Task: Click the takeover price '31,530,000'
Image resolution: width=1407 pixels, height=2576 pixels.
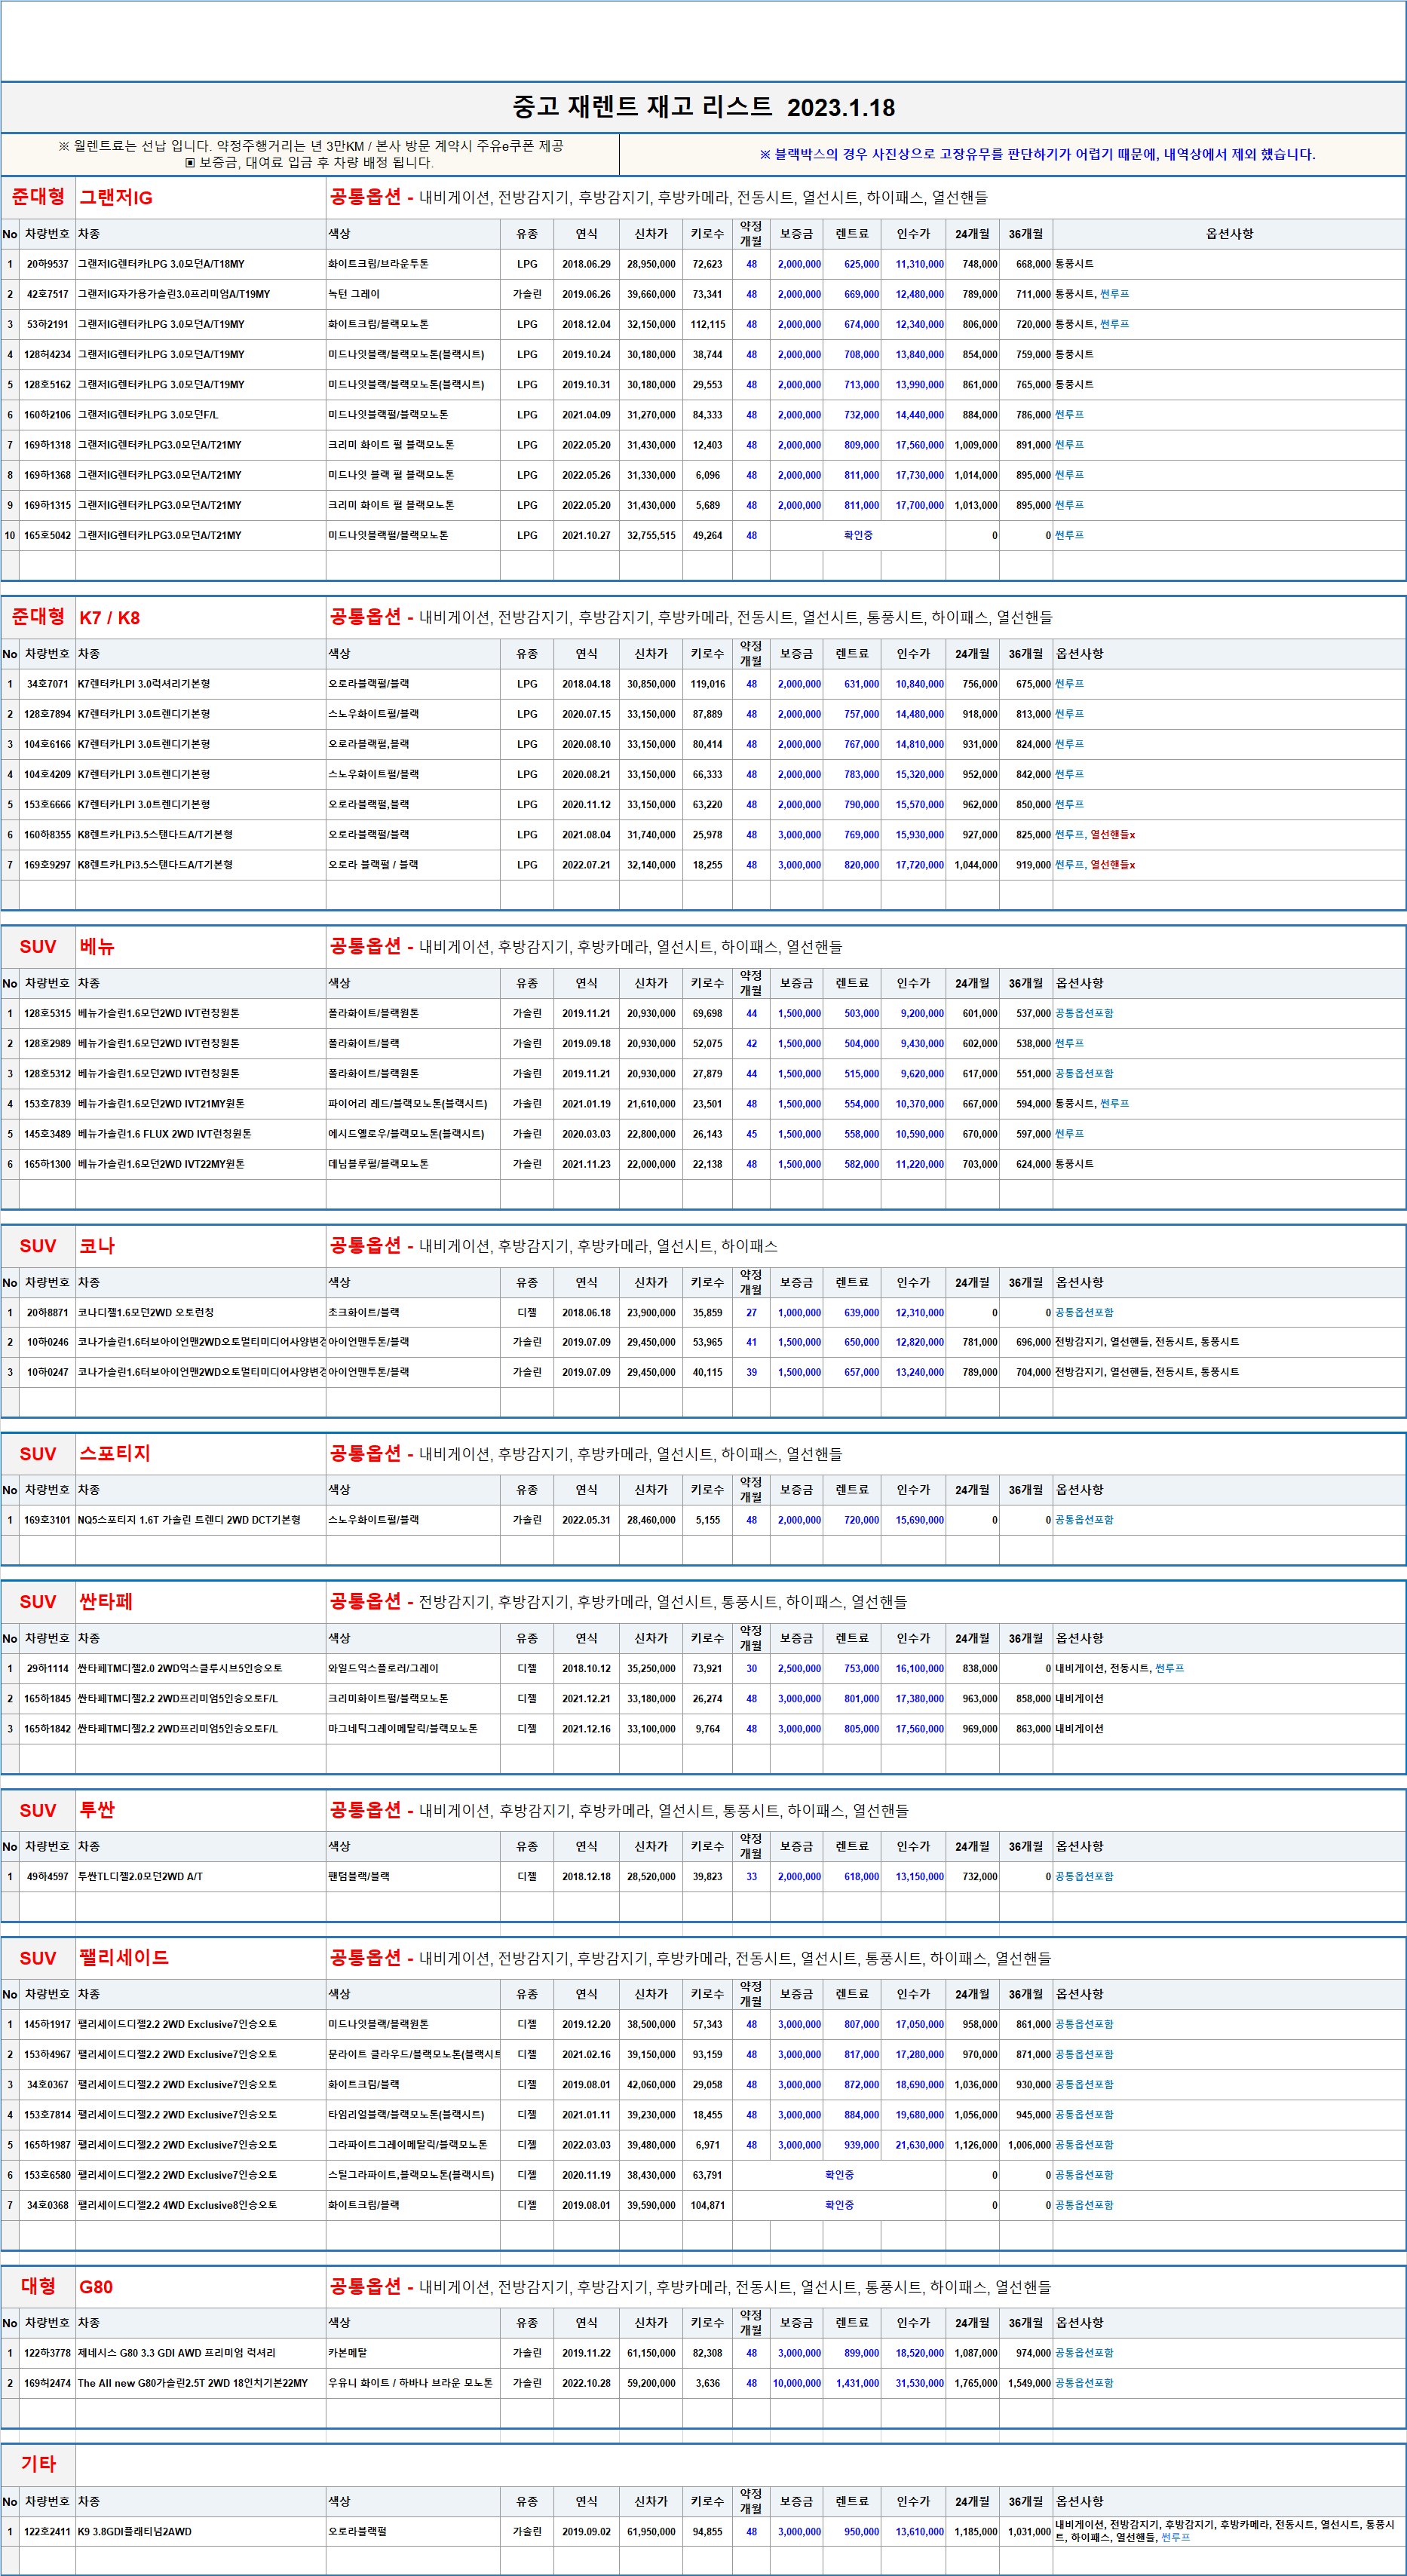Action: [920, 2383]
